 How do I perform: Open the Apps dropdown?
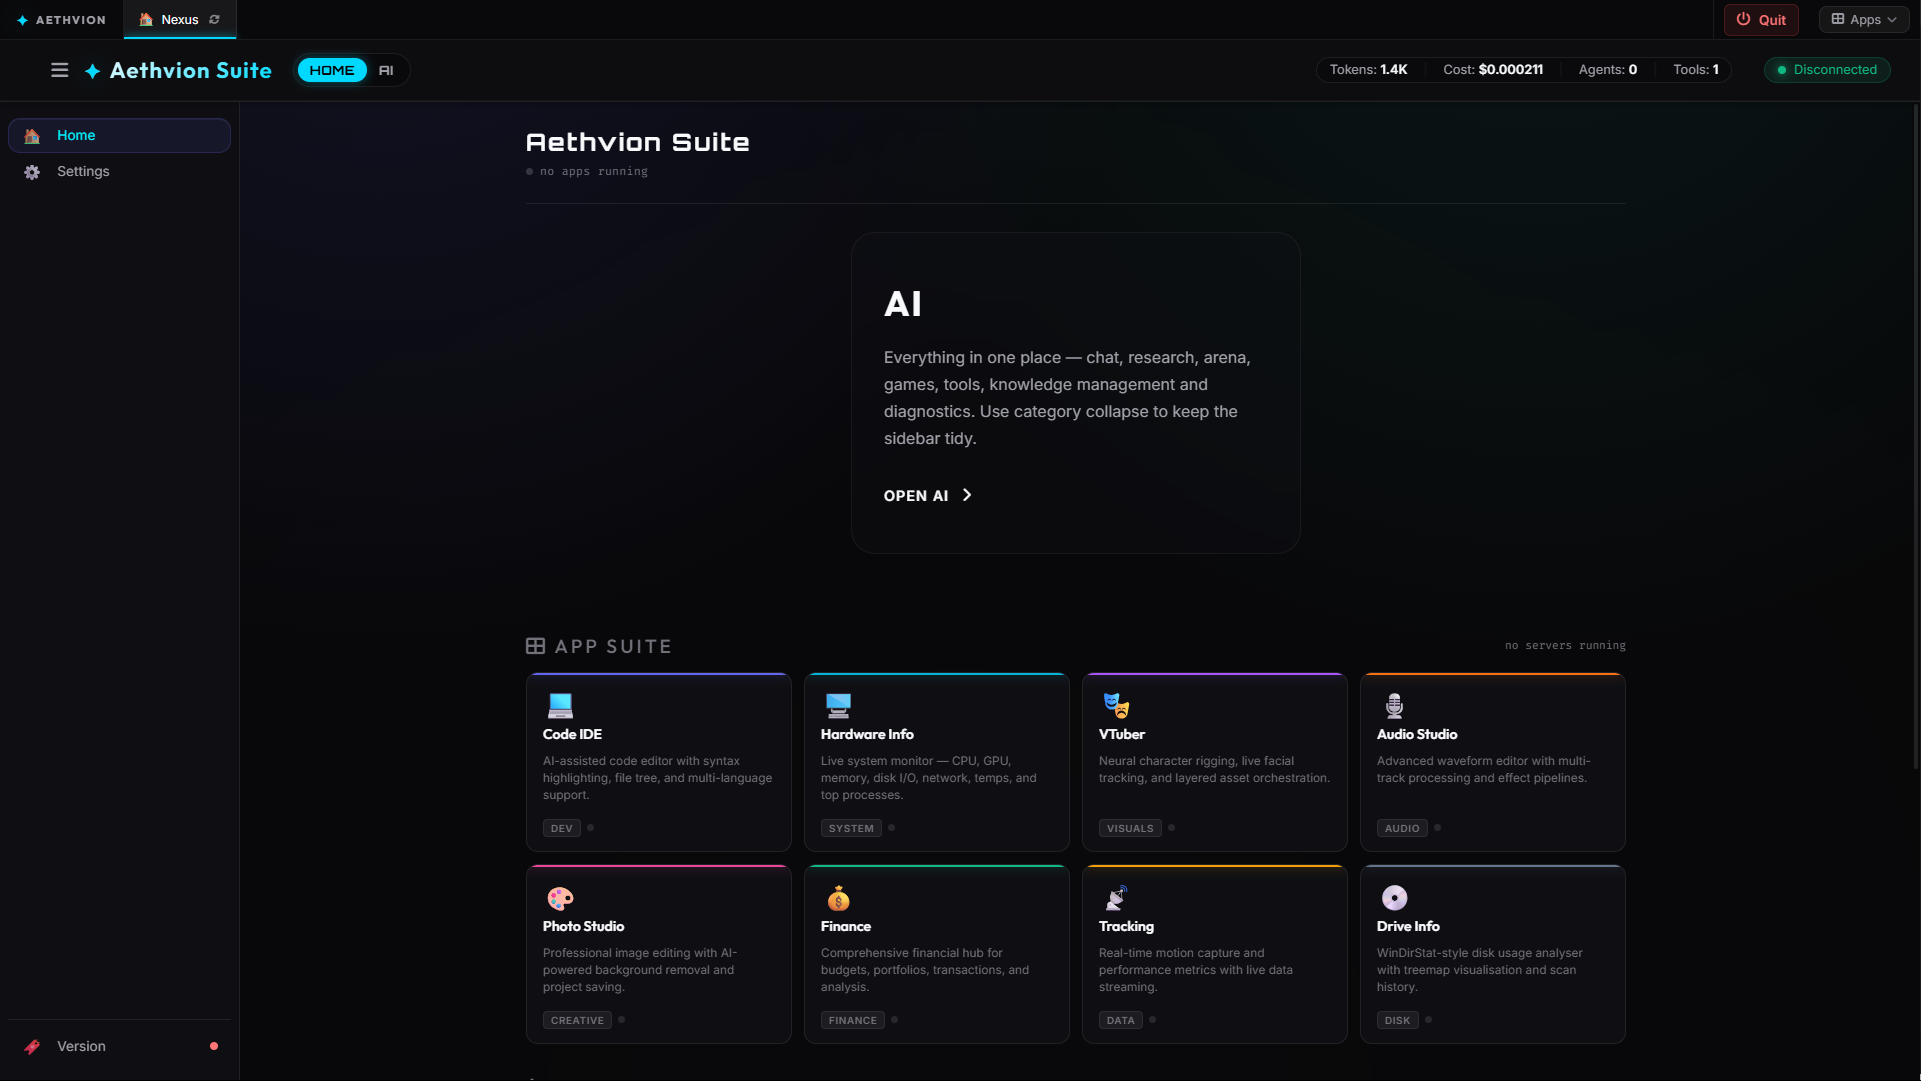click(x=1863, y=19)
